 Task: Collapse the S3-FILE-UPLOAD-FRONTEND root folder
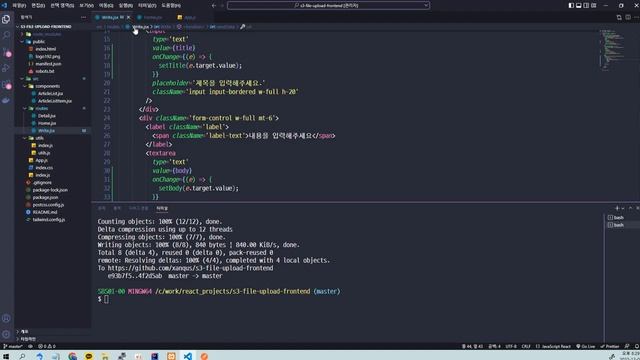(x=46, y=27)
